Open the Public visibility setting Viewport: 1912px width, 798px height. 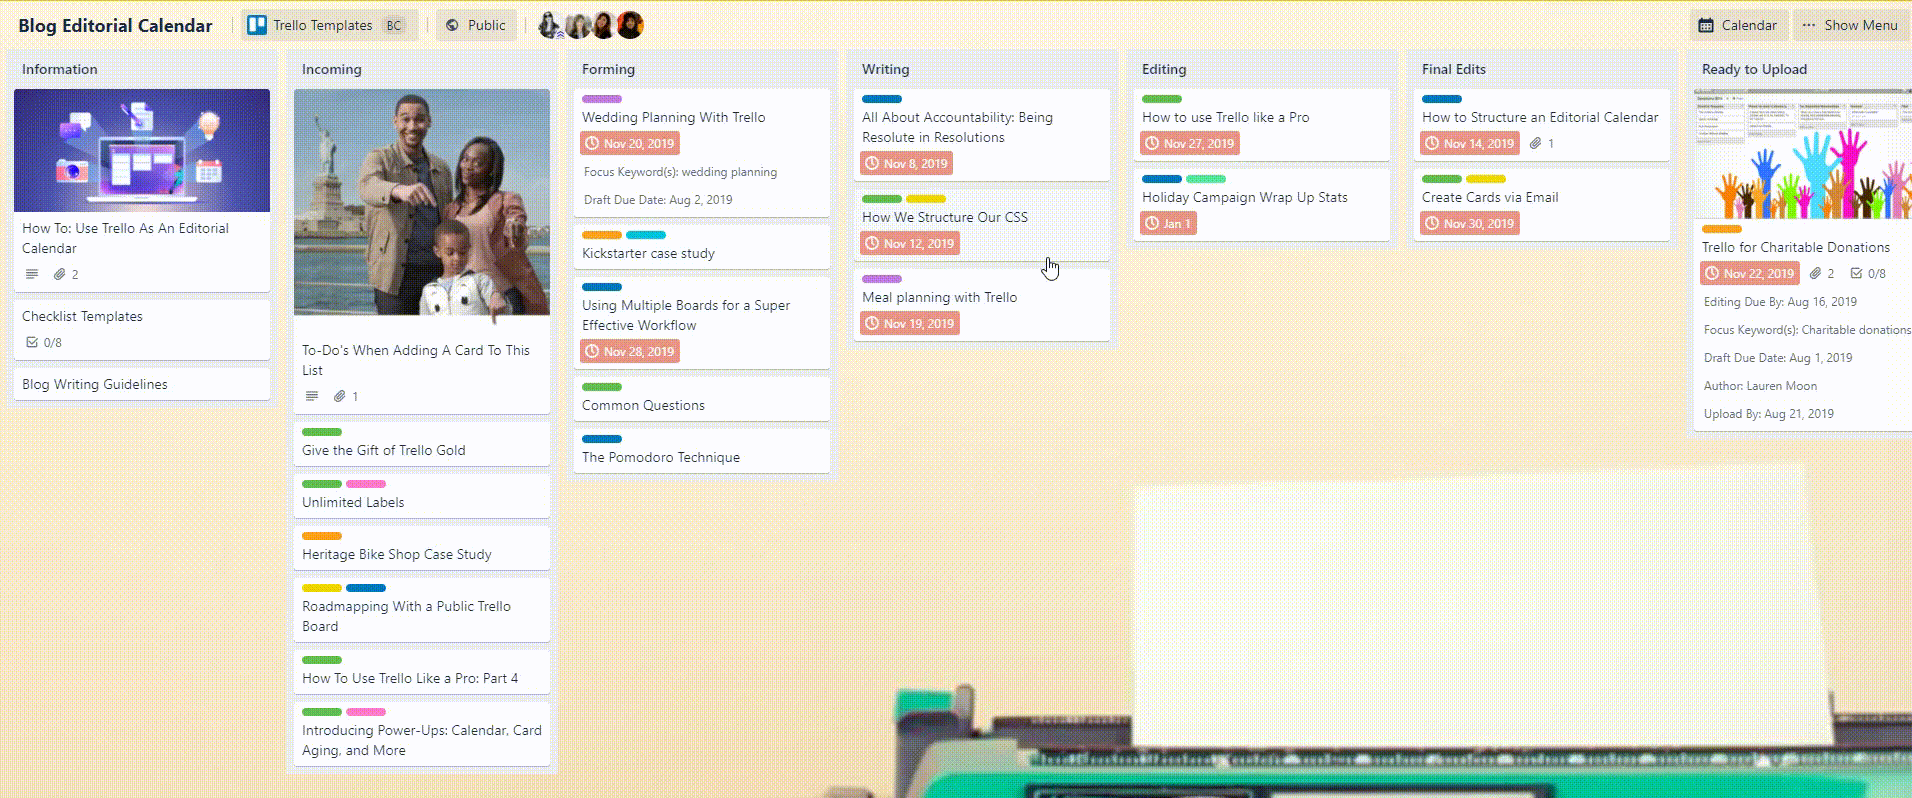pos(476,25)
